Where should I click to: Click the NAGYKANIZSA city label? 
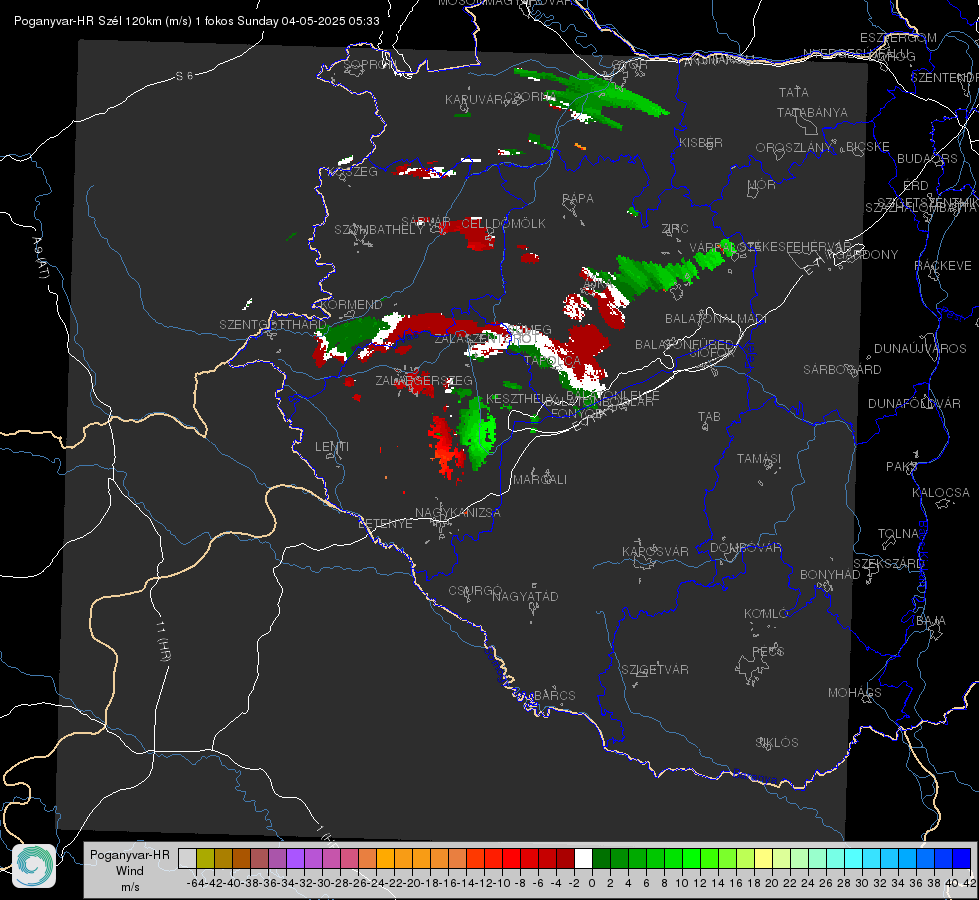(x=458, y=513)
